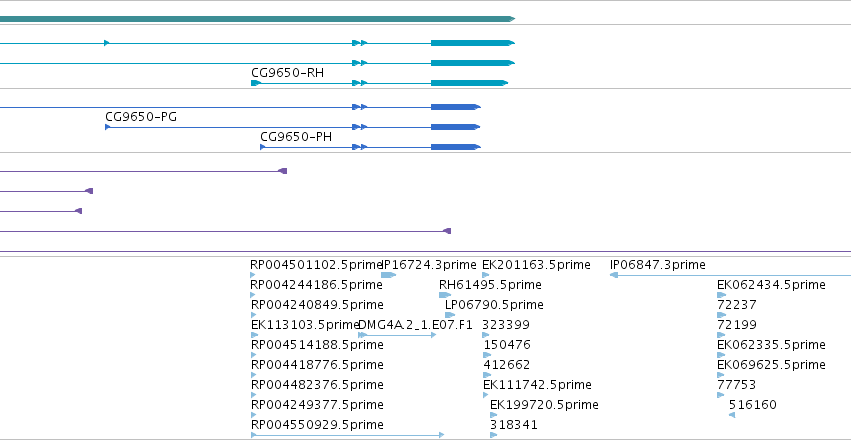Click the RP004501102.5prime EST label
851x440 pixels.
pos(317,265)
